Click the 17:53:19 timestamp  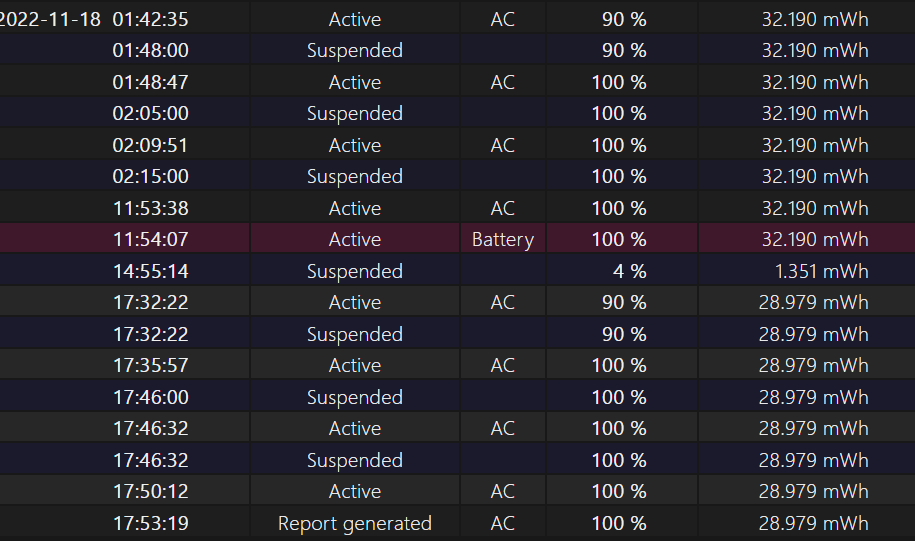(x=151, y=523)
